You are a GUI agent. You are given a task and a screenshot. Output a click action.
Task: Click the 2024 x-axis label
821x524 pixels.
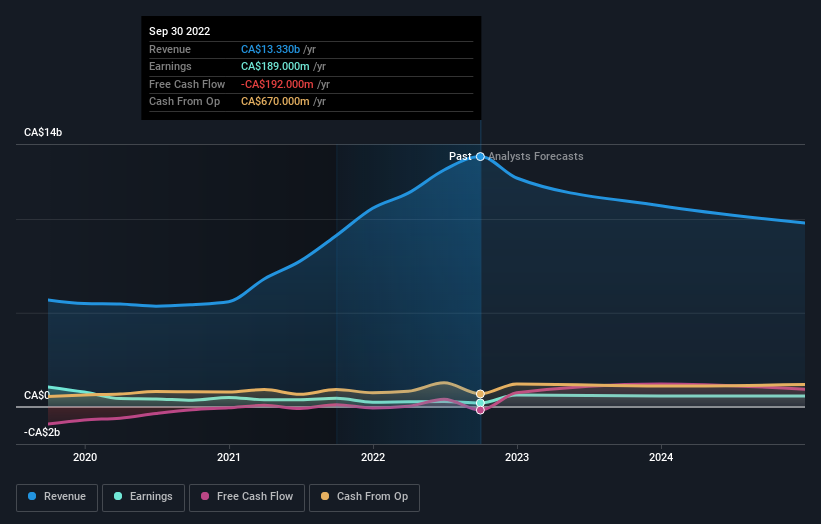(x=661, y=457)
